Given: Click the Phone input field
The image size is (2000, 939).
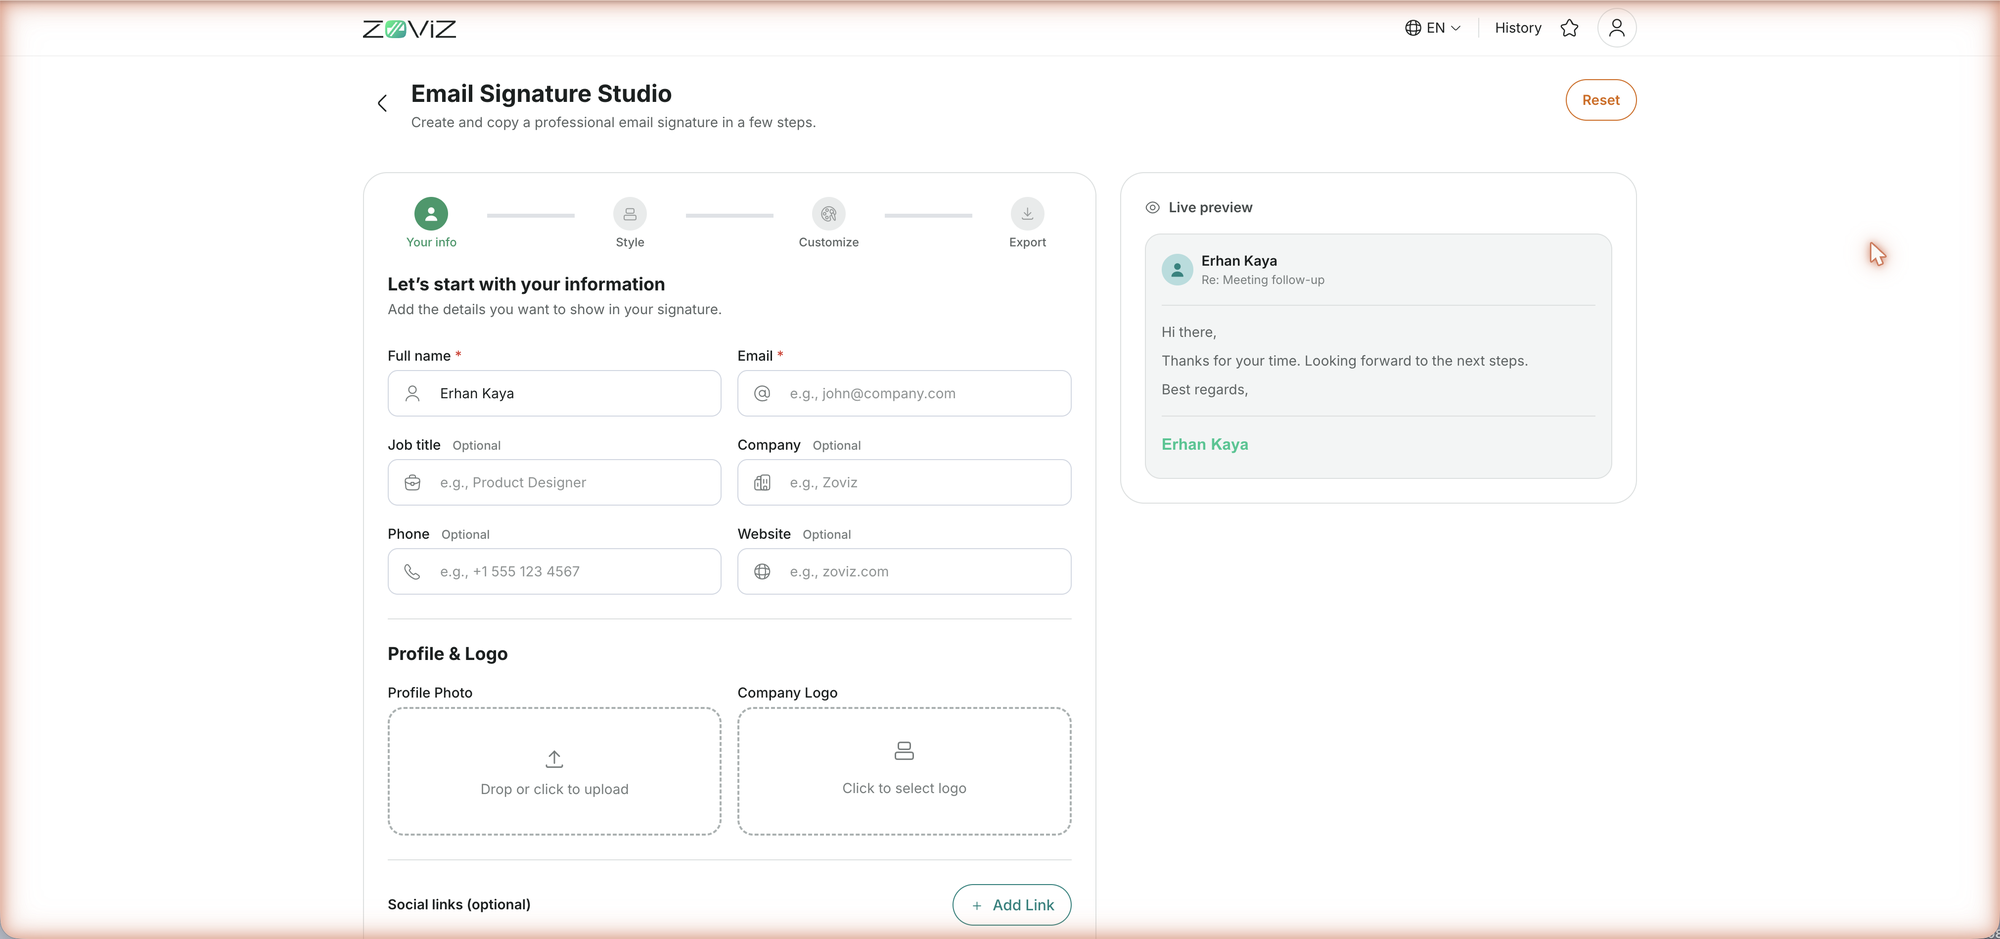Looking at the screenshot, I should click(x=554, y=572).
